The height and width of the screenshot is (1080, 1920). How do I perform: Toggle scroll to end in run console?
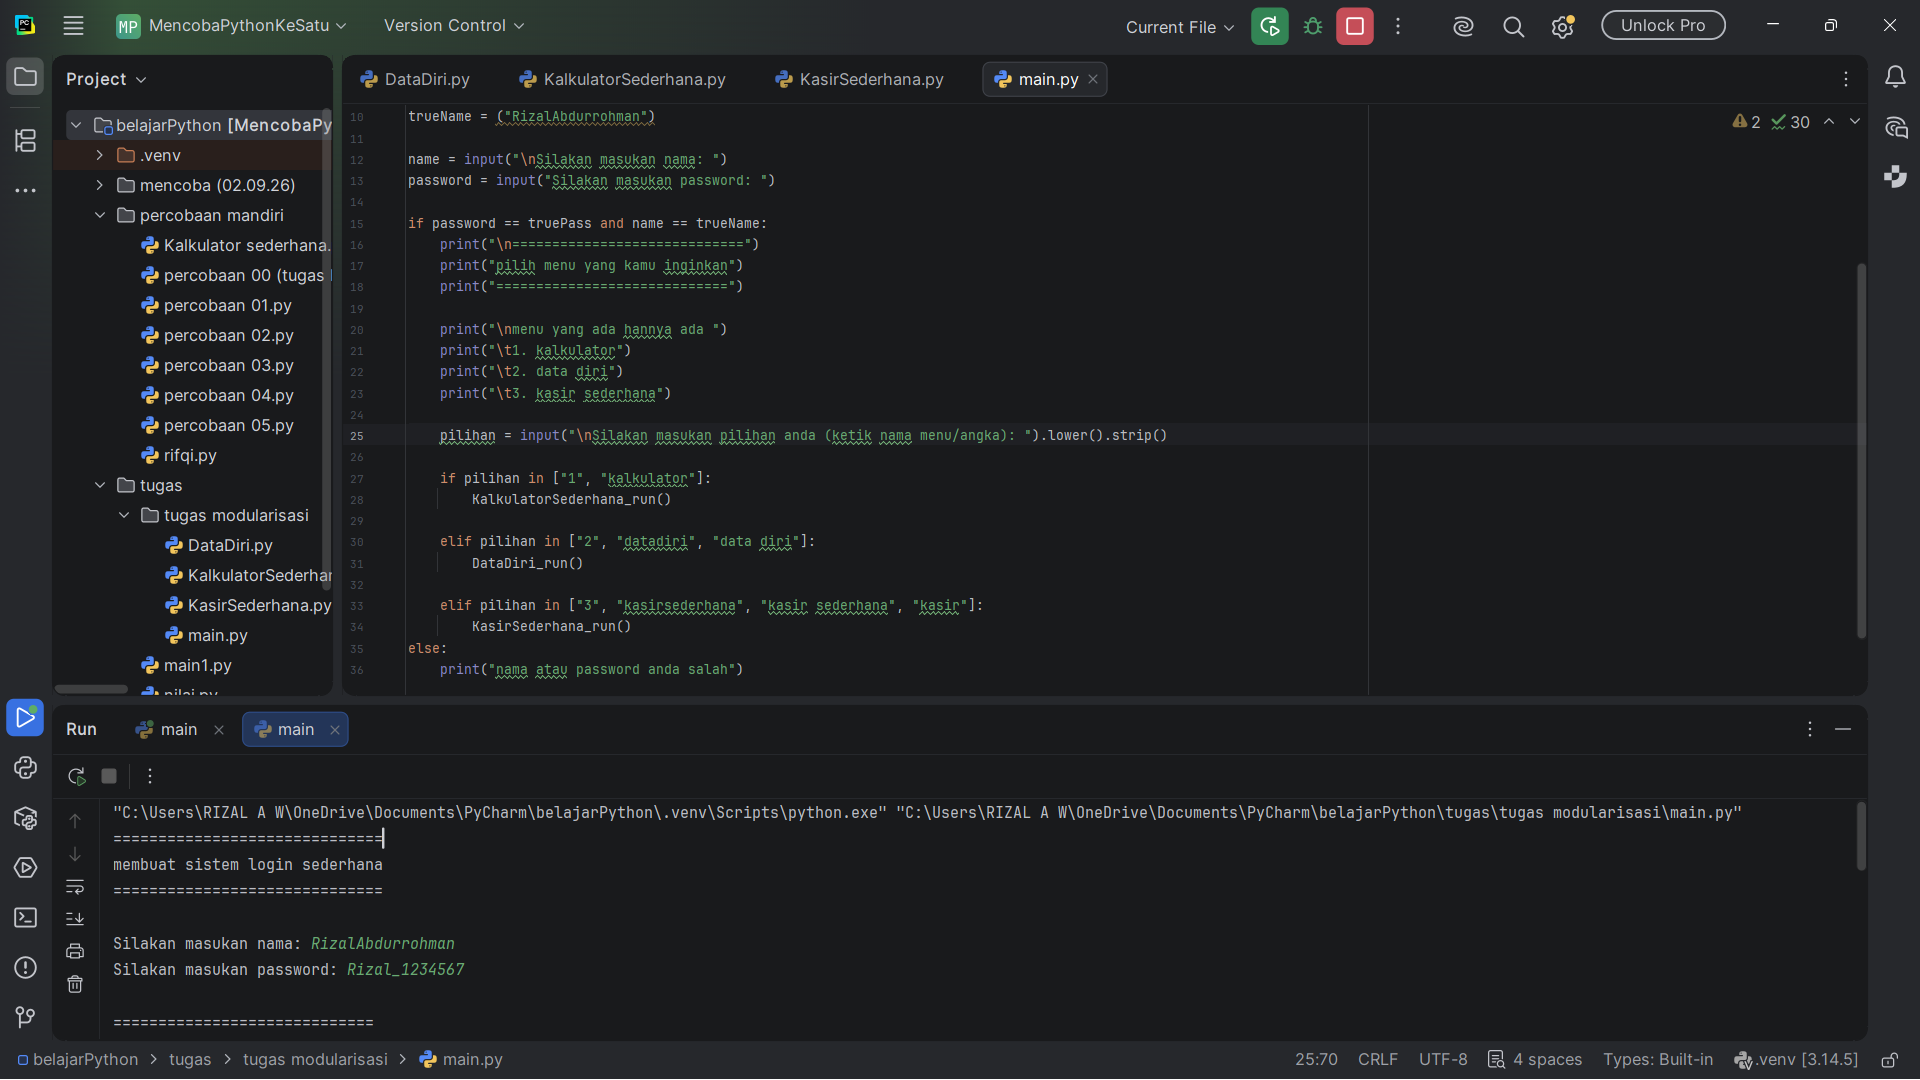click(x=75, y=919)
